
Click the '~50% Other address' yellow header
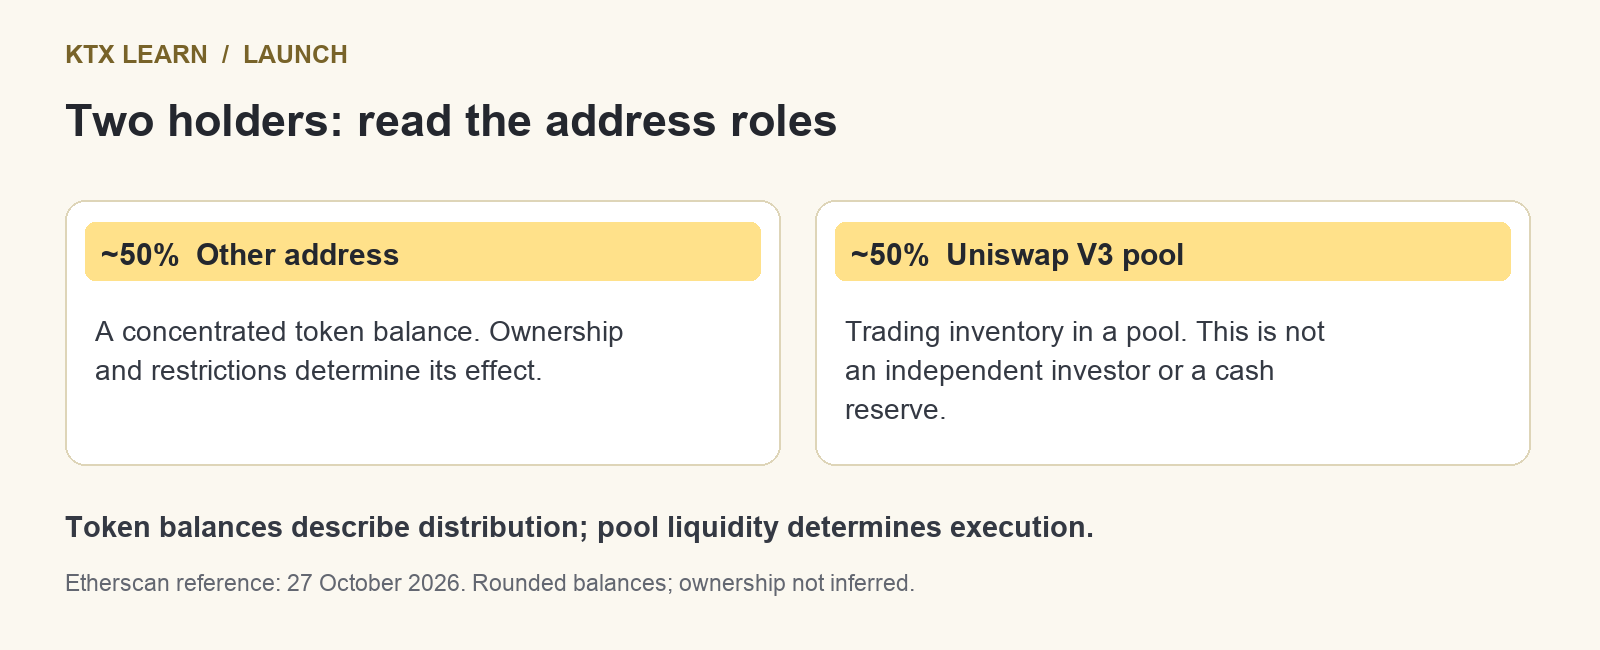pos(423,252)
